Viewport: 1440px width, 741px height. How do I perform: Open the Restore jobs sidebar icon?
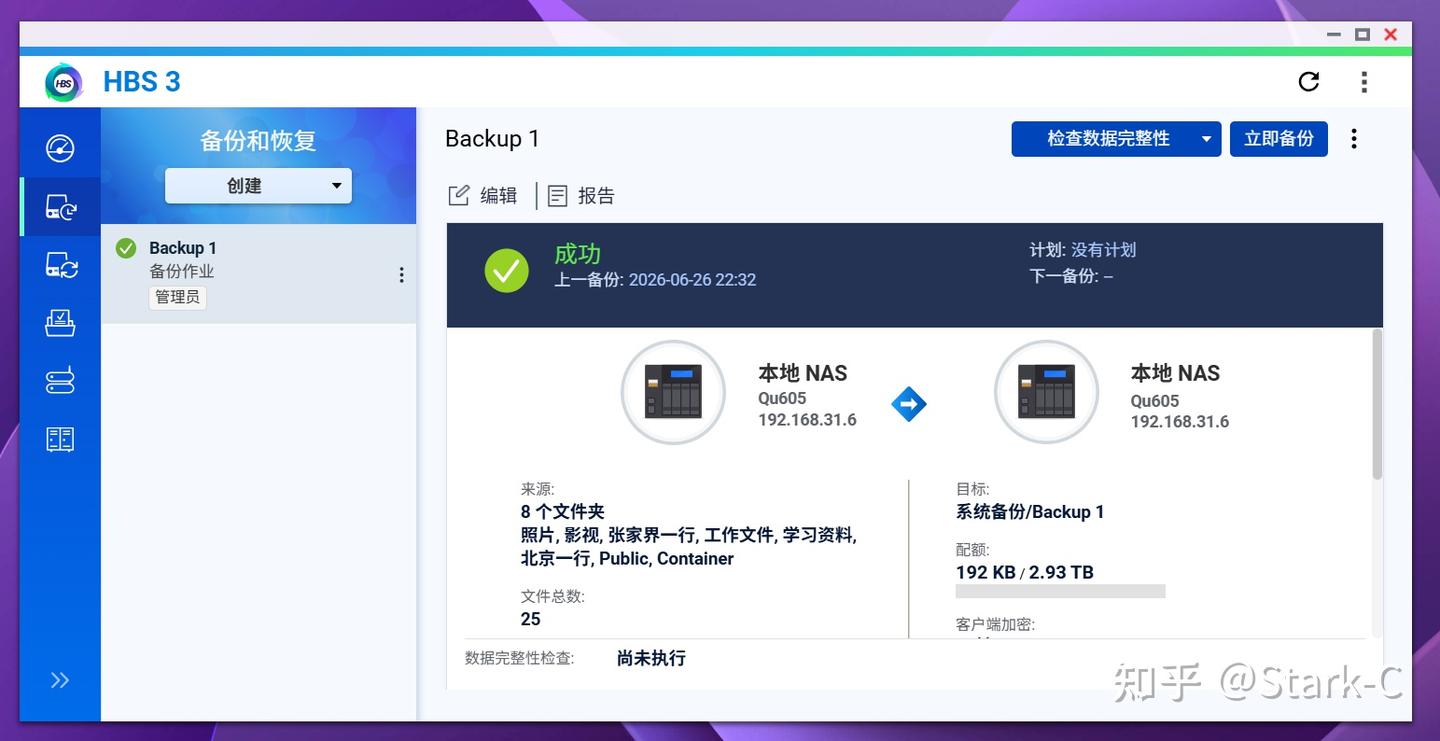coord(60,323)
